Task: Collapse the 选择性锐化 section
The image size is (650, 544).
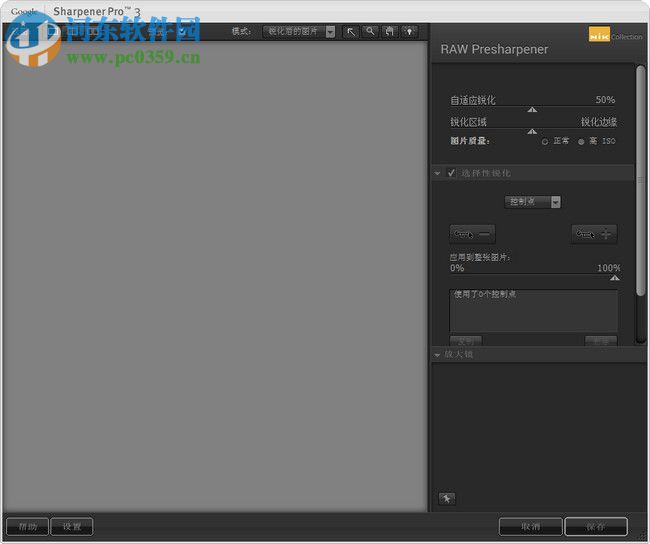Action: [x=437, y=173]
